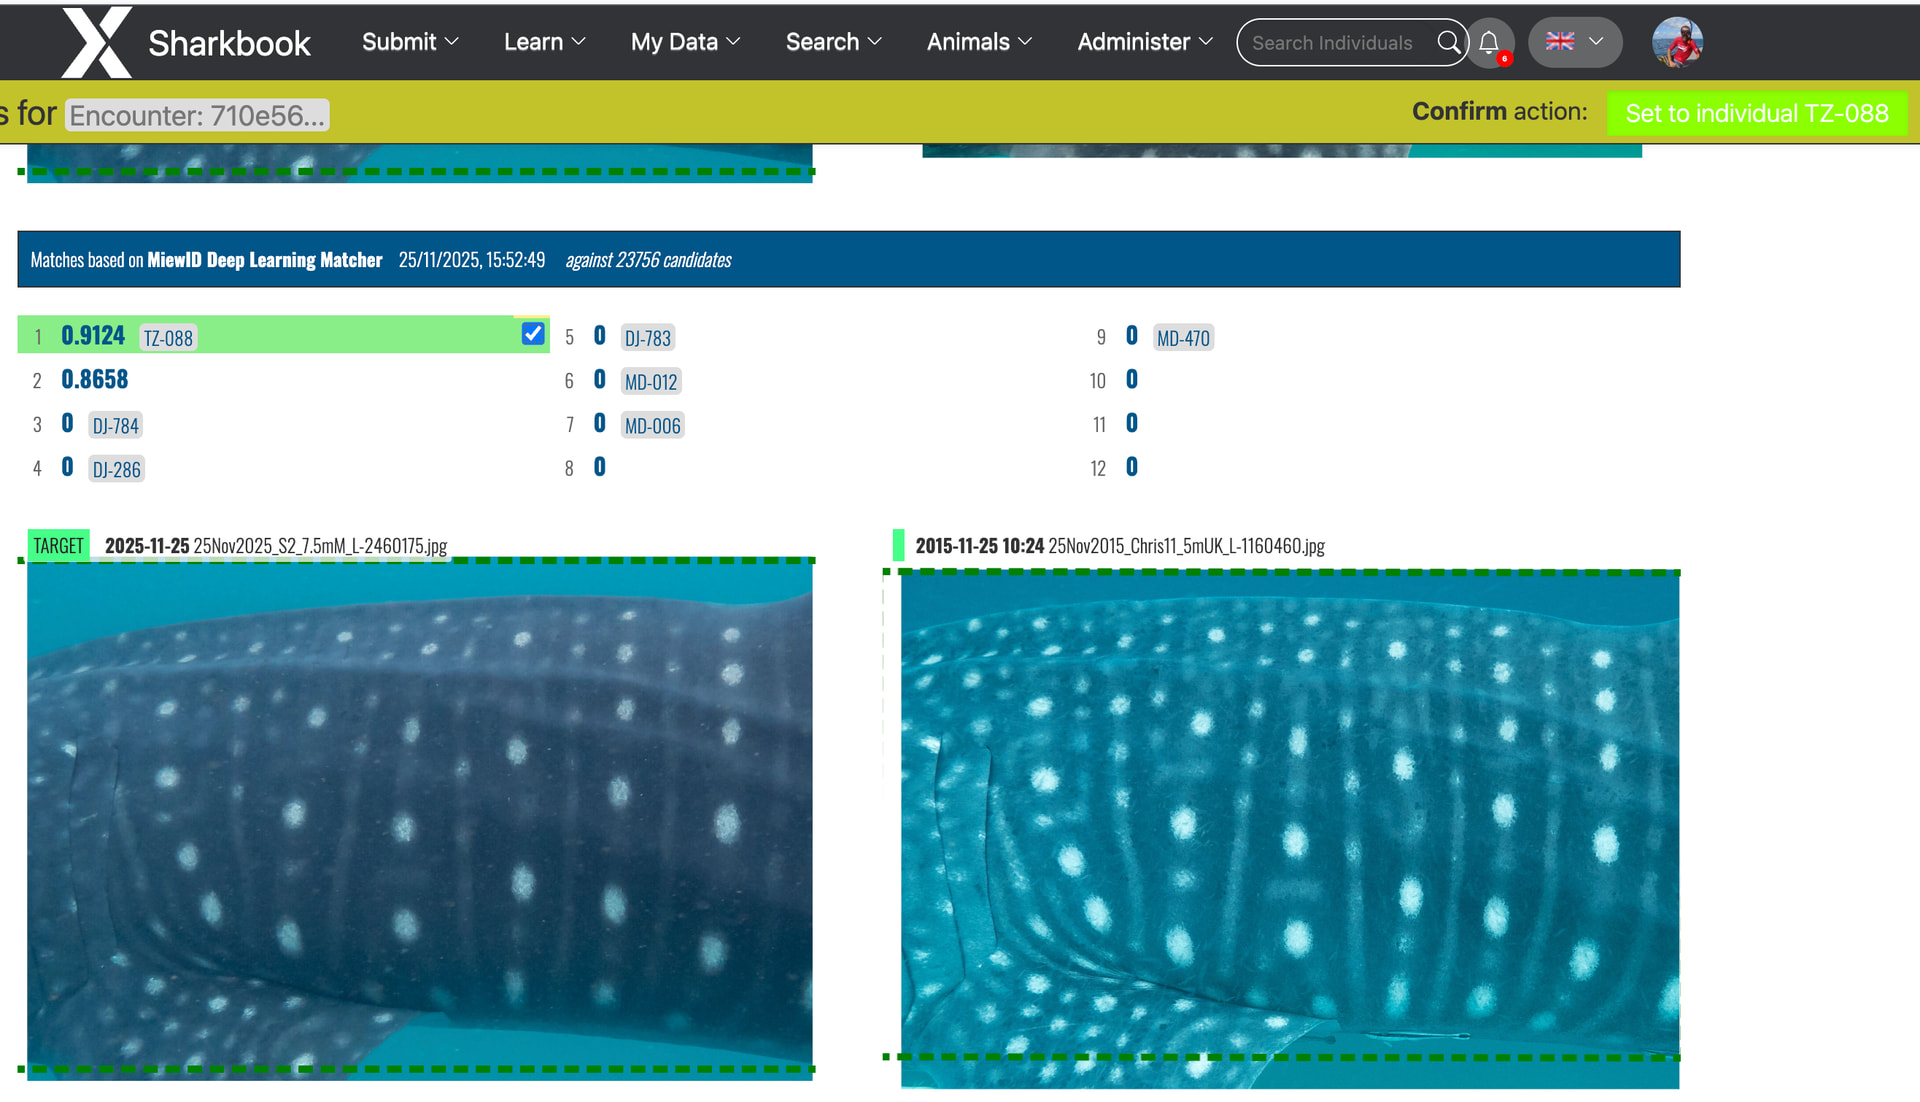The height and width of the screenshot is (1102, 1920).
Task: Open the MD-470 individual link
Action: (1183, 338)
